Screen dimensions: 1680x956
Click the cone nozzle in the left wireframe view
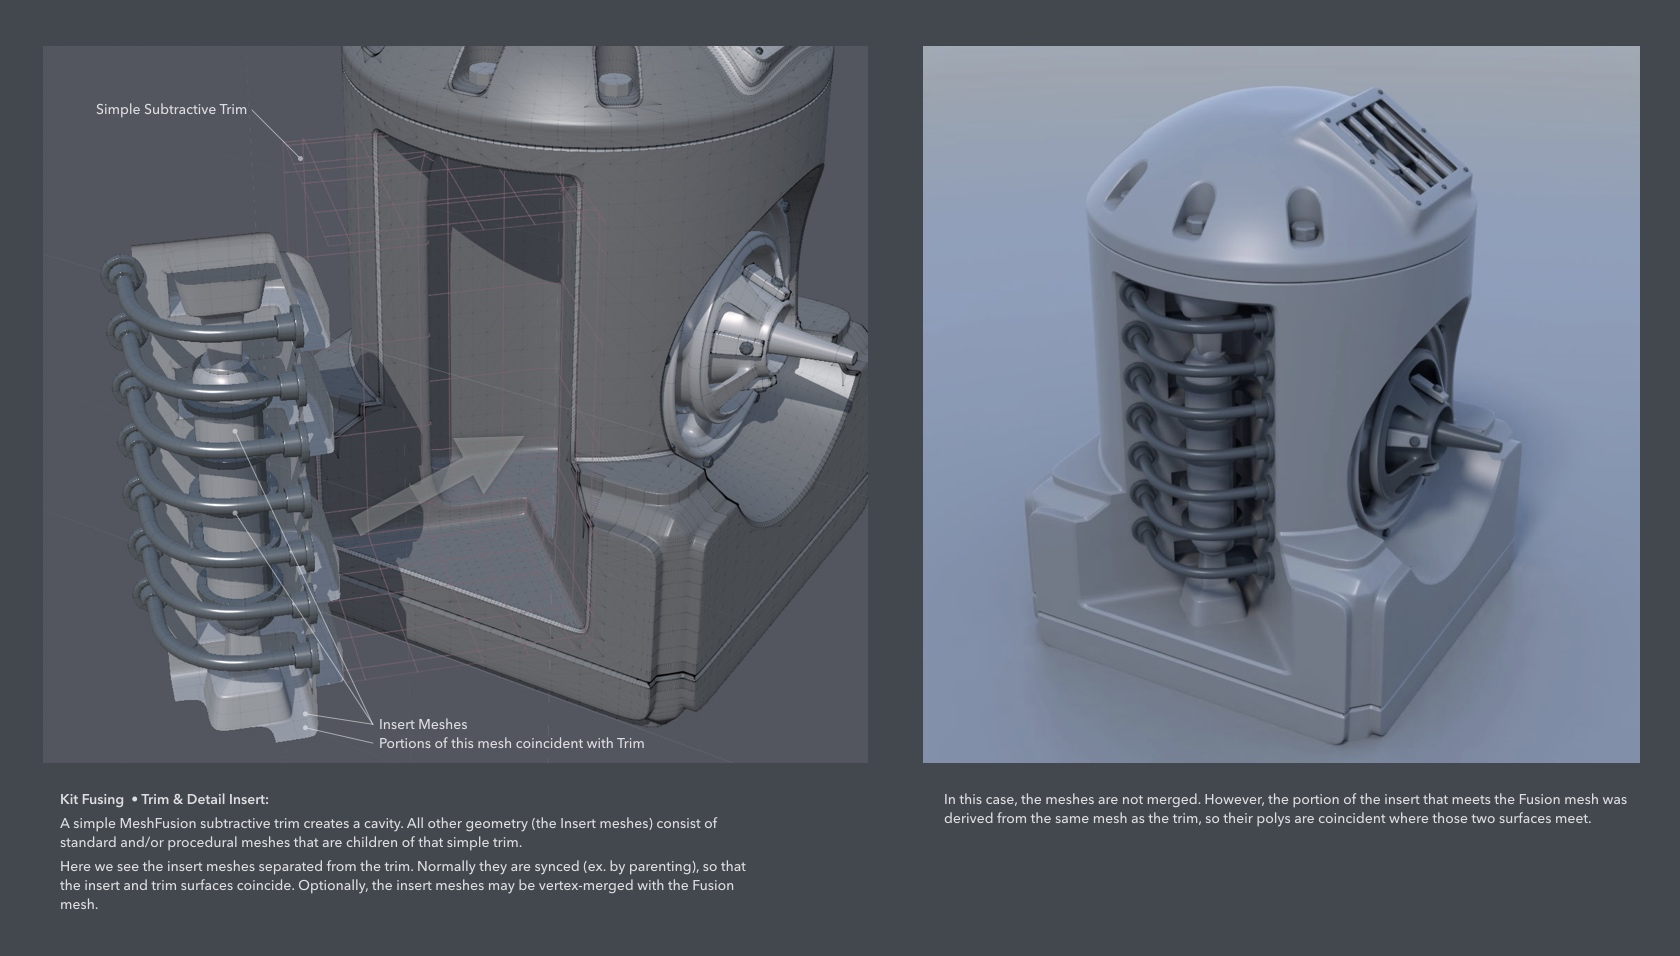(820, 352)
